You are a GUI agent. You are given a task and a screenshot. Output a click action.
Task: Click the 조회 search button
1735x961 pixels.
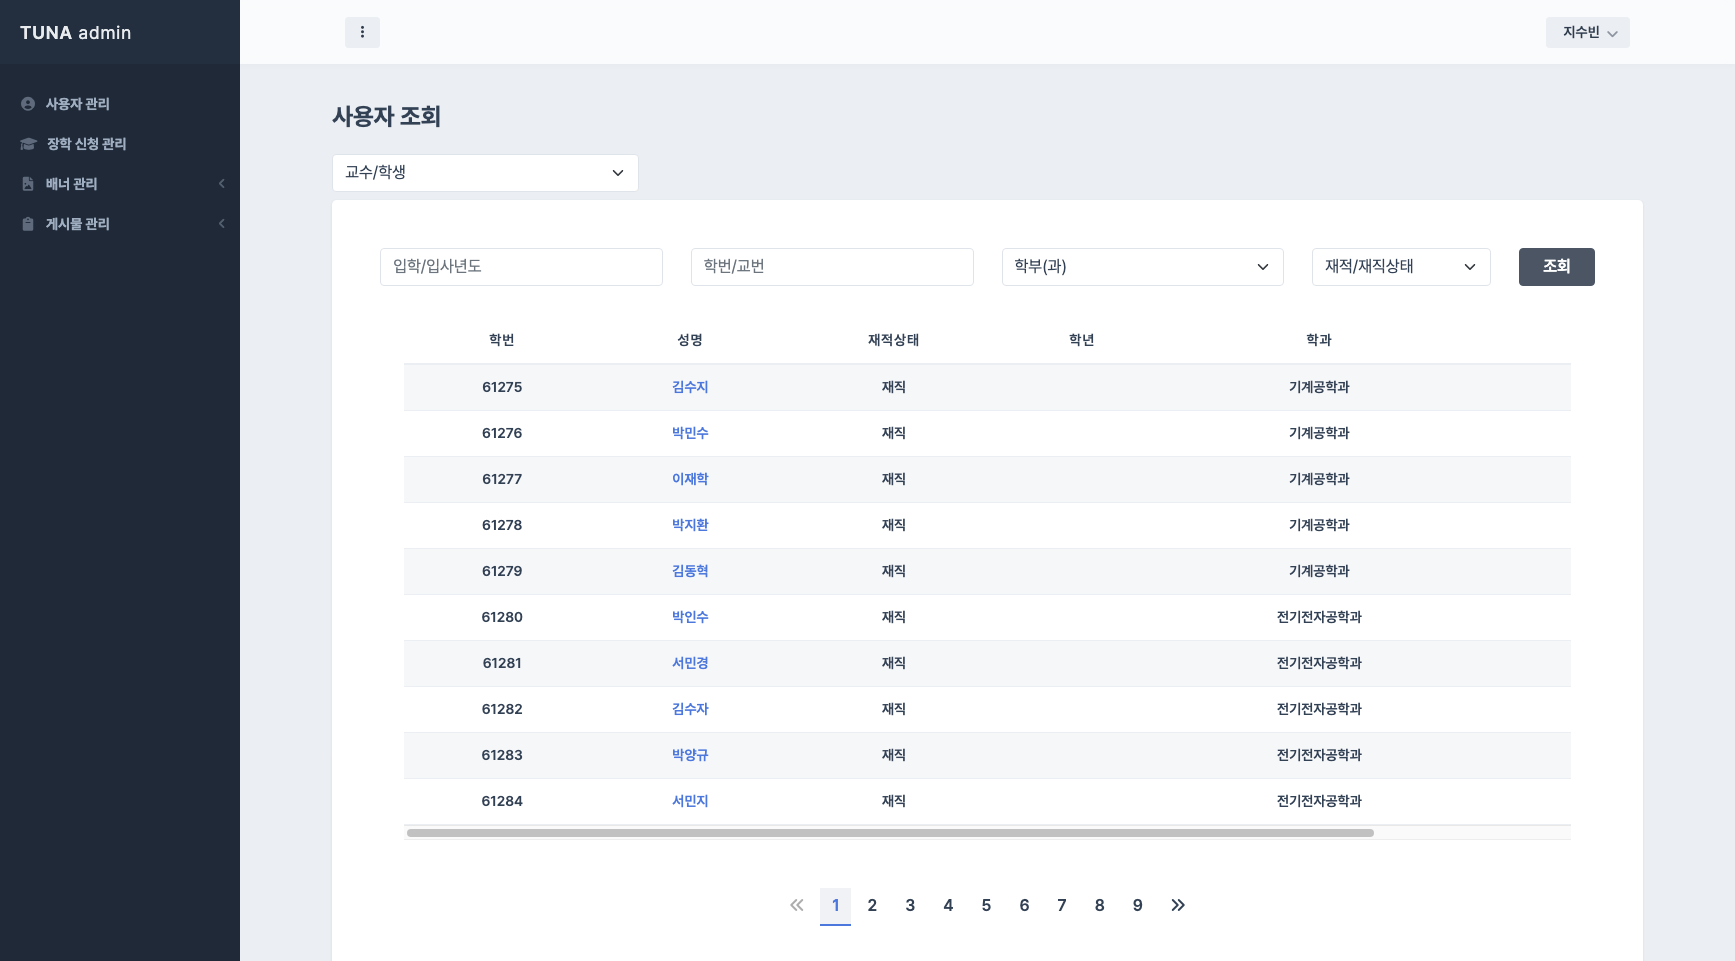1557,267
